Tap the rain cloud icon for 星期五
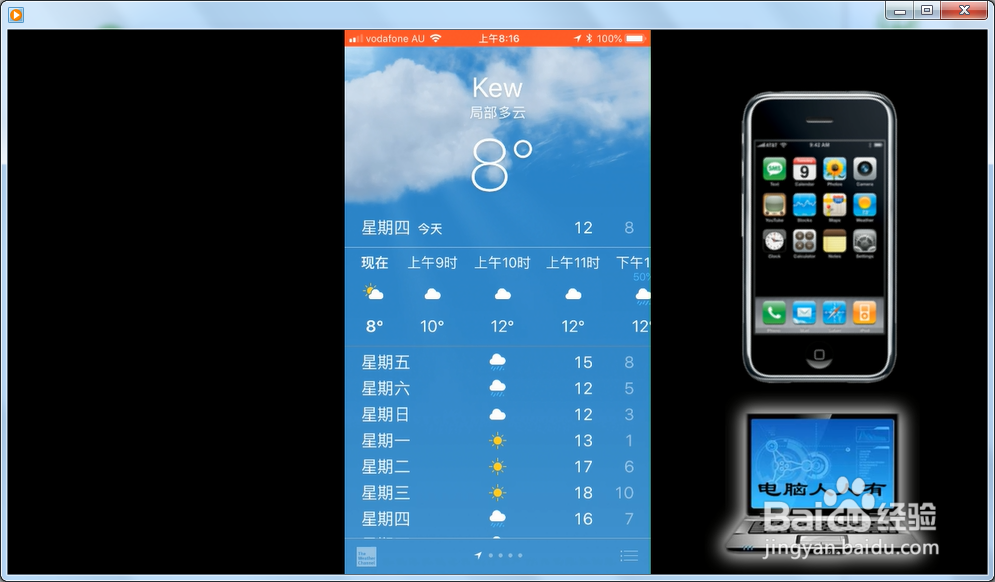Viewport: 995px width, 582px height. point(498,362)
